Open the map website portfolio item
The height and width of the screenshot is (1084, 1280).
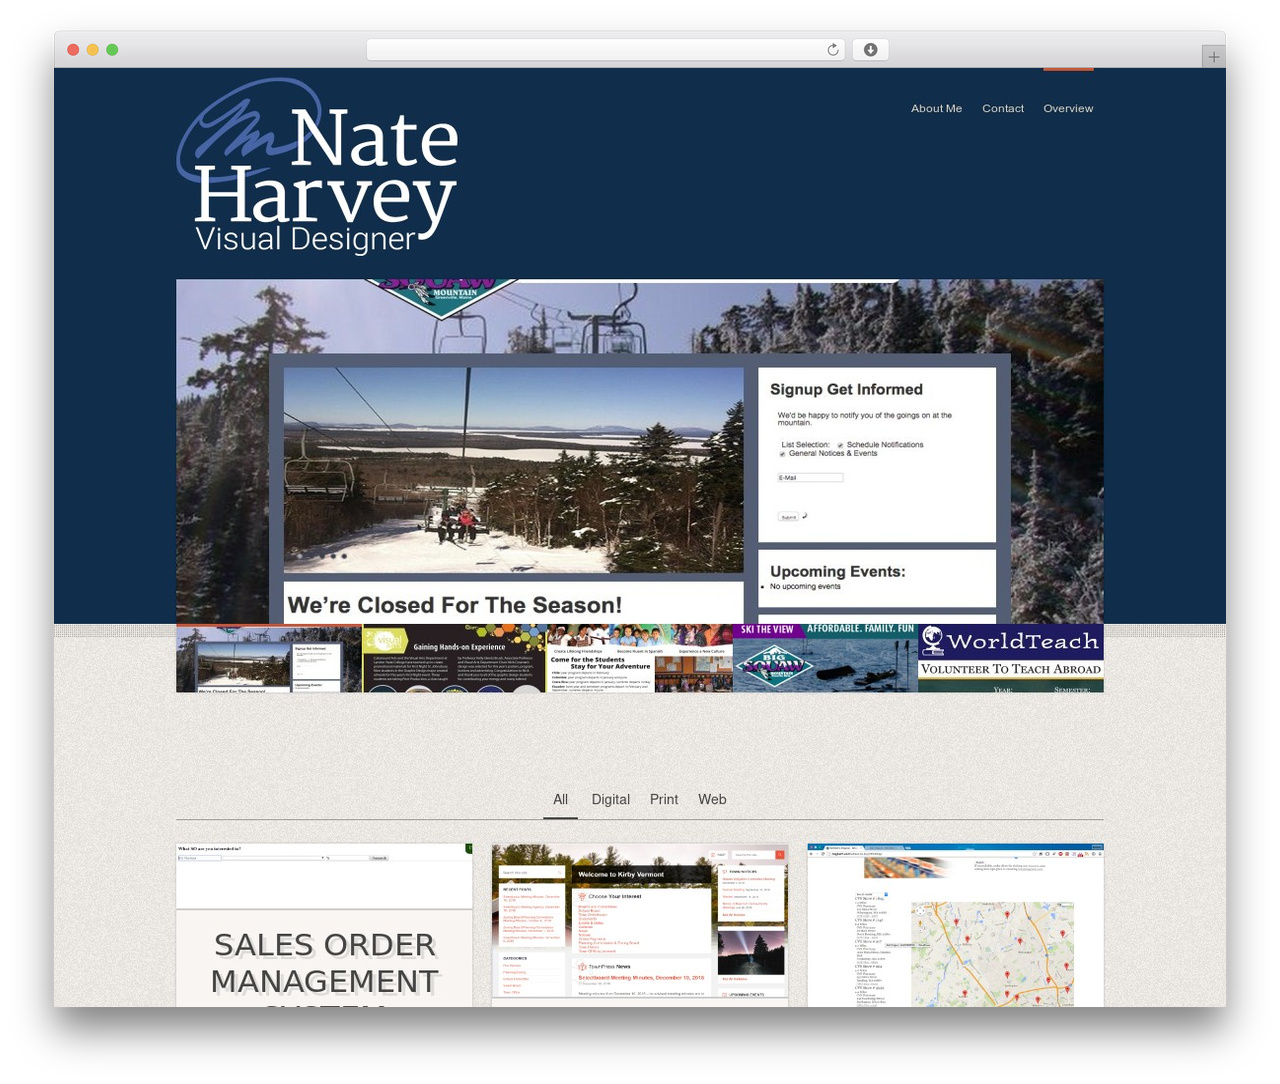tap(956, 925)
